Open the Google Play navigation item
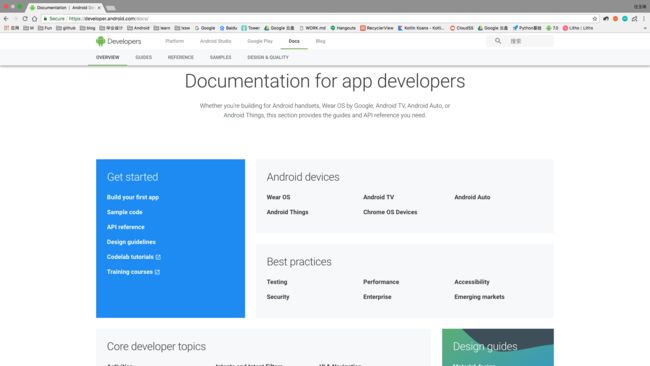Image resolution: width=650 pixels, height=366 pixels. click(x=260, y=41)
